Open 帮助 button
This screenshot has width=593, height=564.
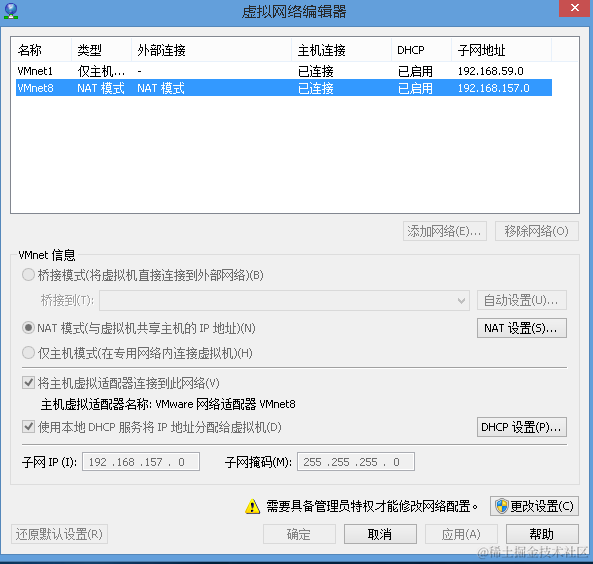[x=542, y=534]
